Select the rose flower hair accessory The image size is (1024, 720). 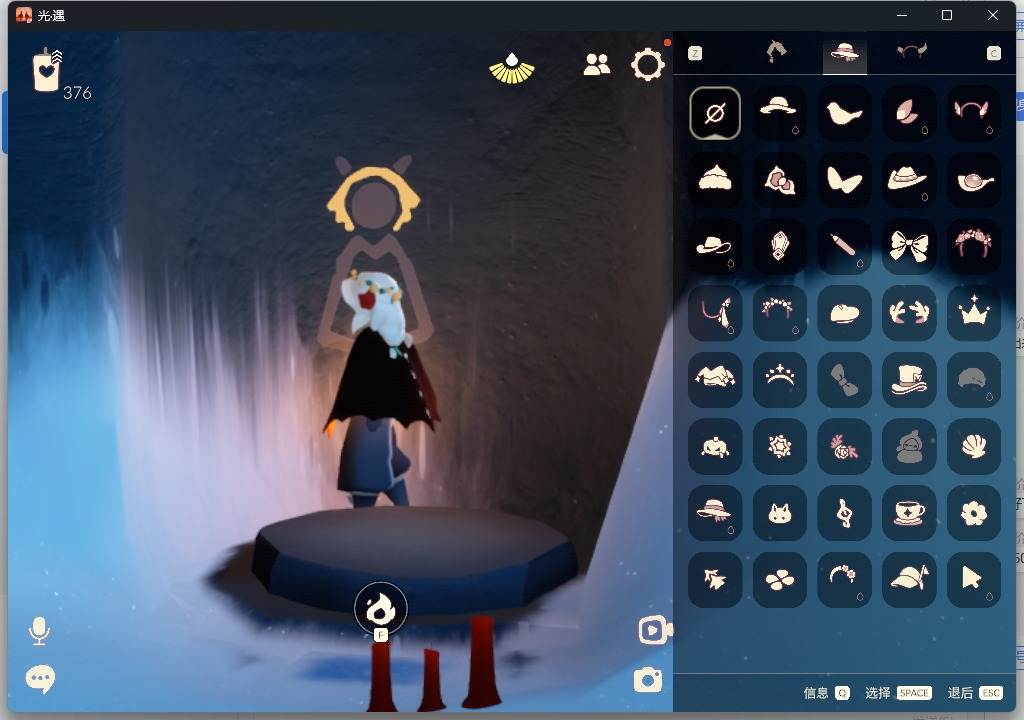pyautogui.click(x=844, y=446)
